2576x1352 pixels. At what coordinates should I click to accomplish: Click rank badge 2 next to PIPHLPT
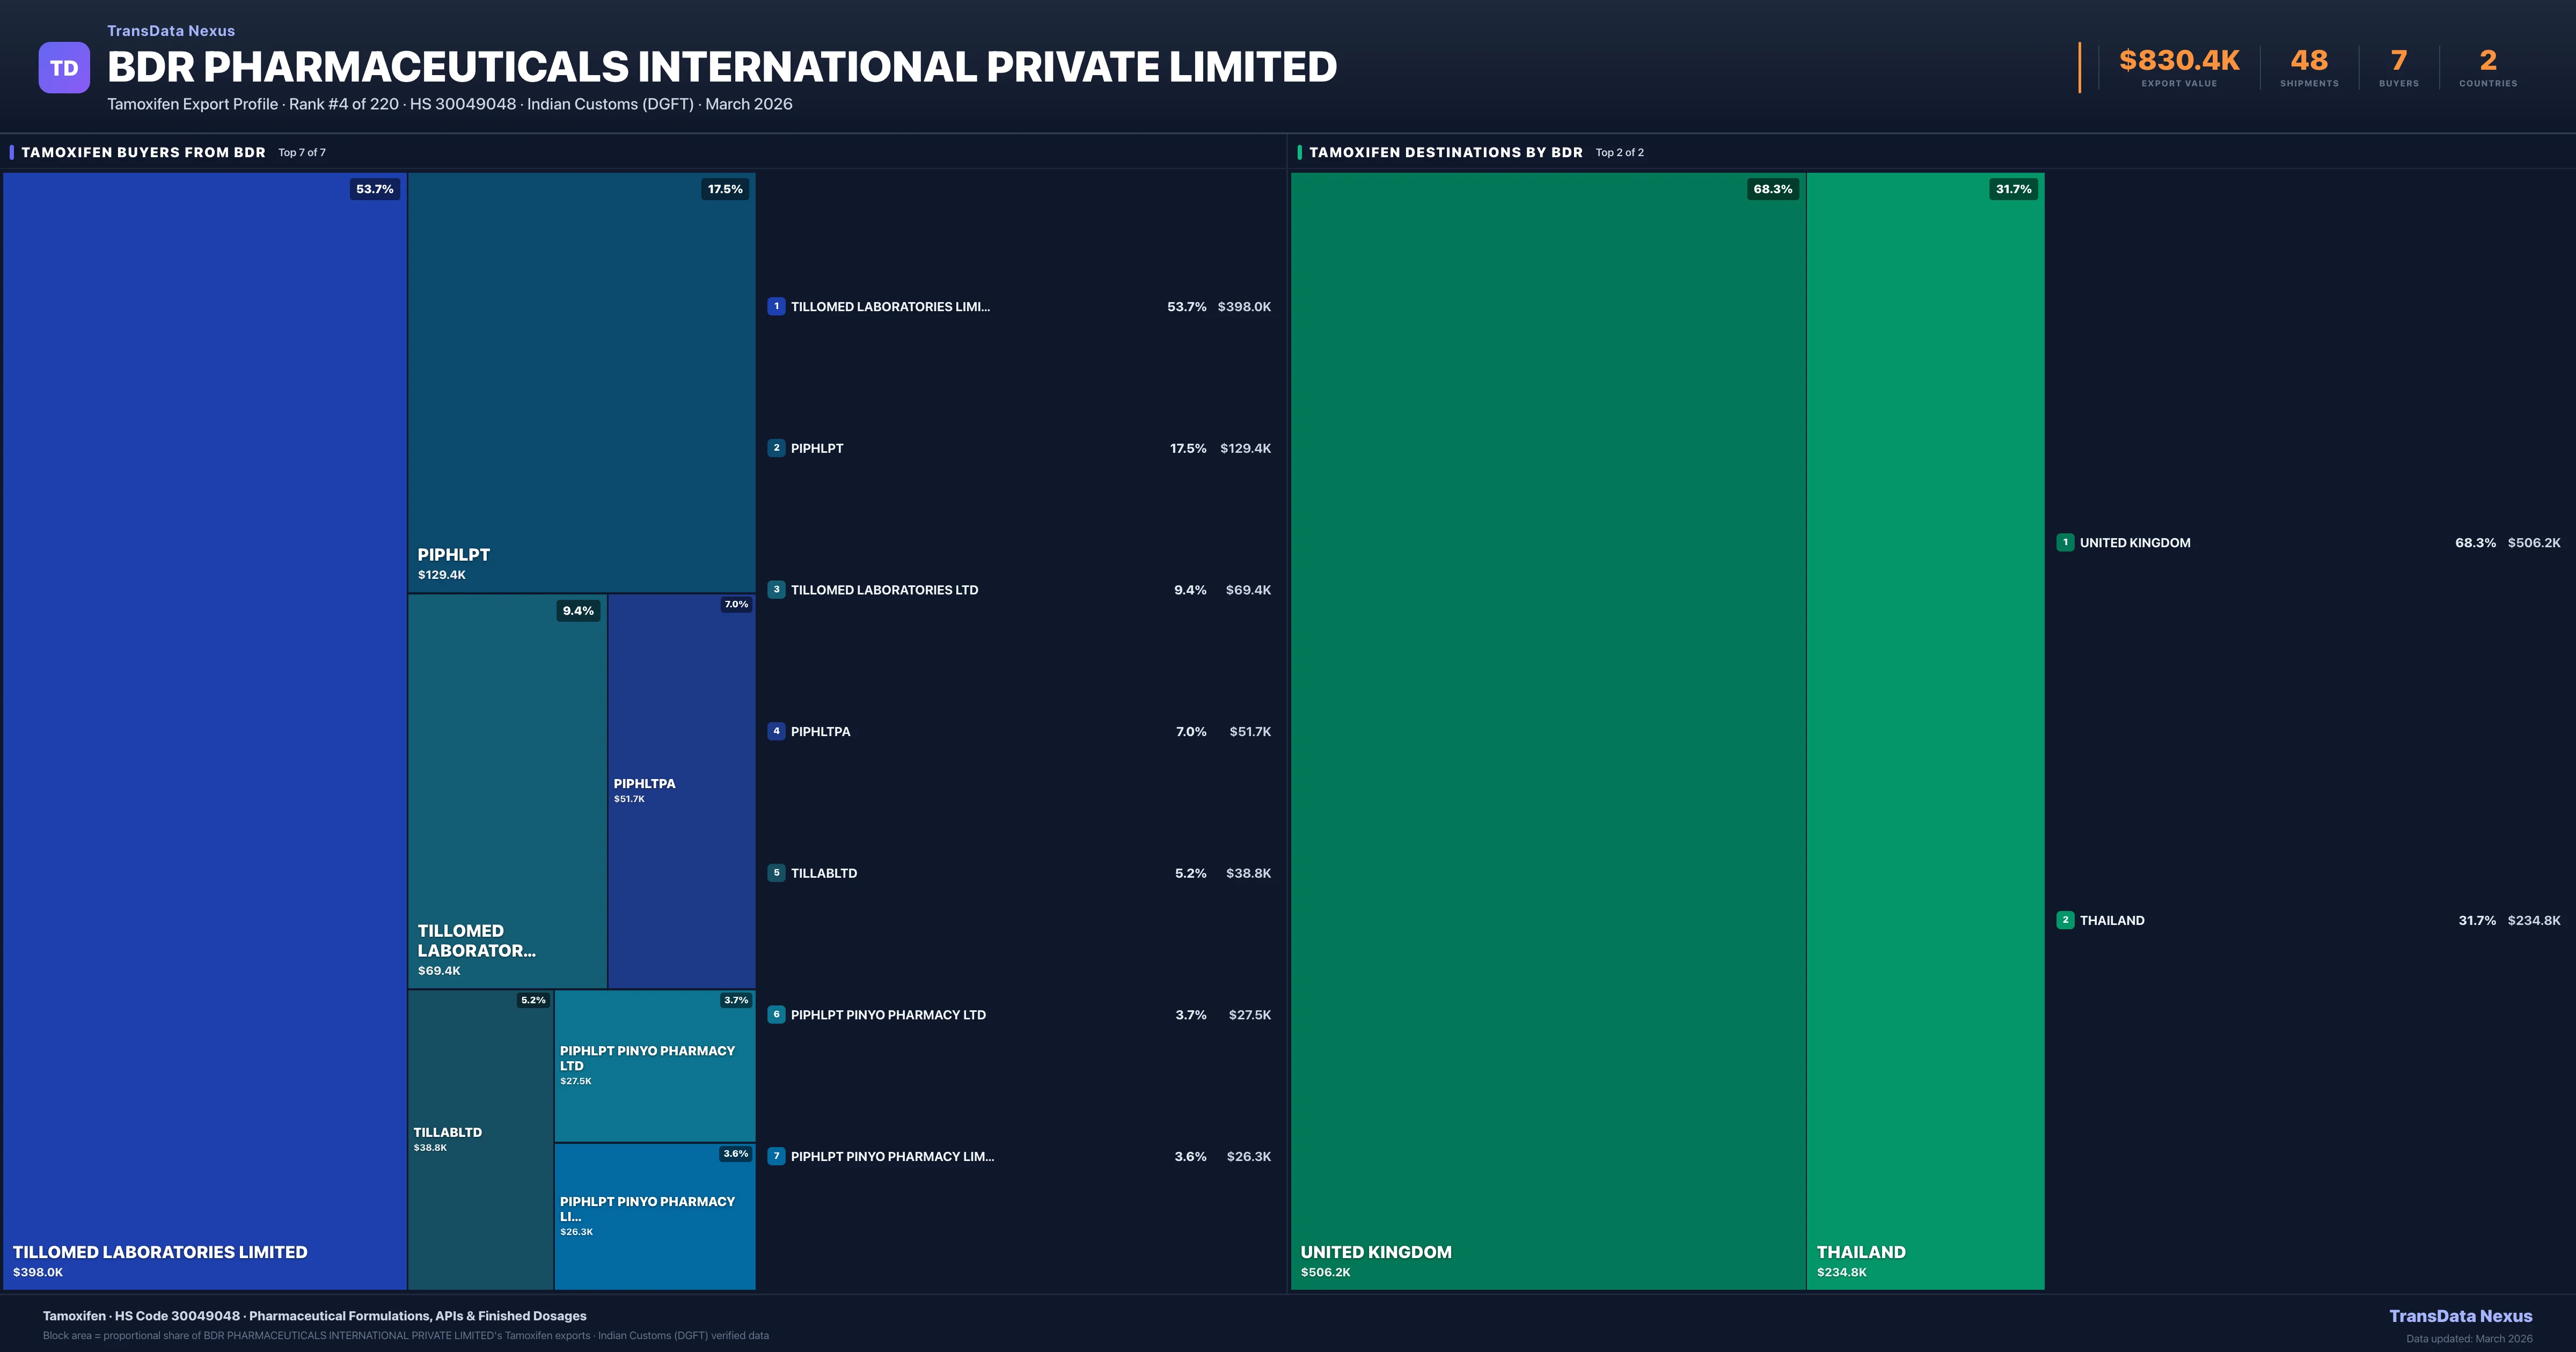[x=776, y=448]
